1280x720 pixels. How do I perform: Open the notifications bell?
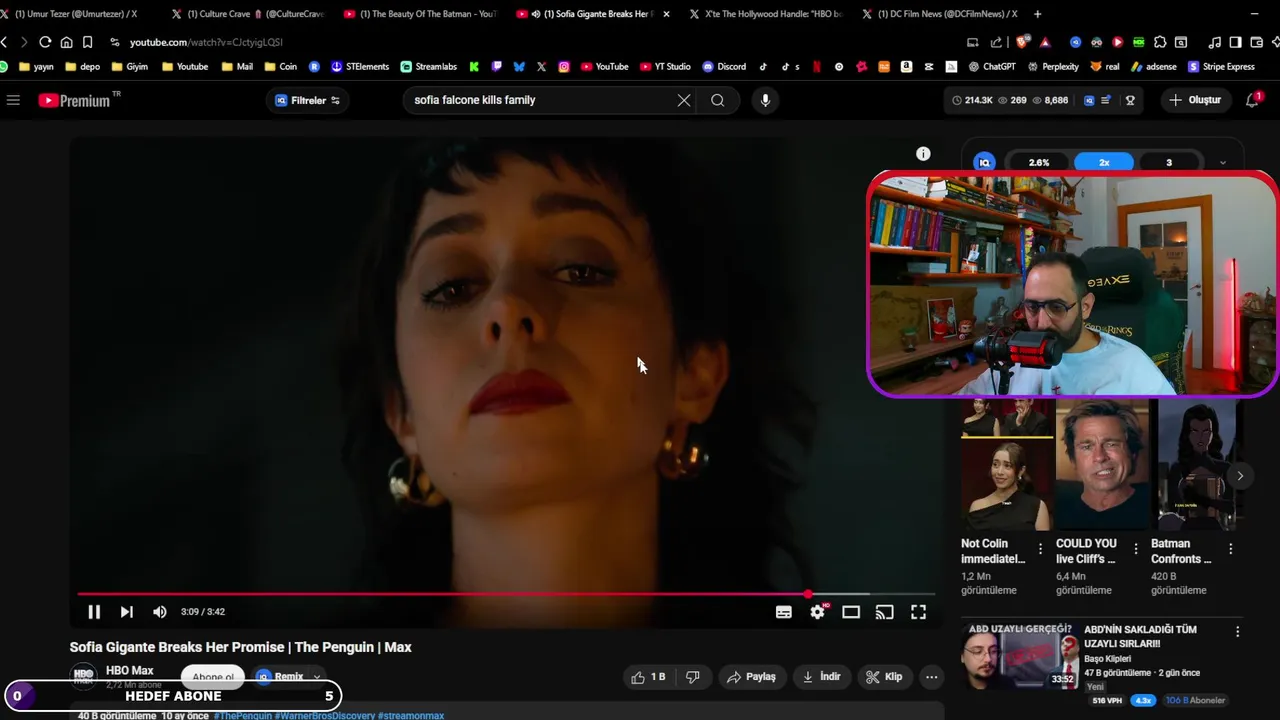coord(1252,100)
